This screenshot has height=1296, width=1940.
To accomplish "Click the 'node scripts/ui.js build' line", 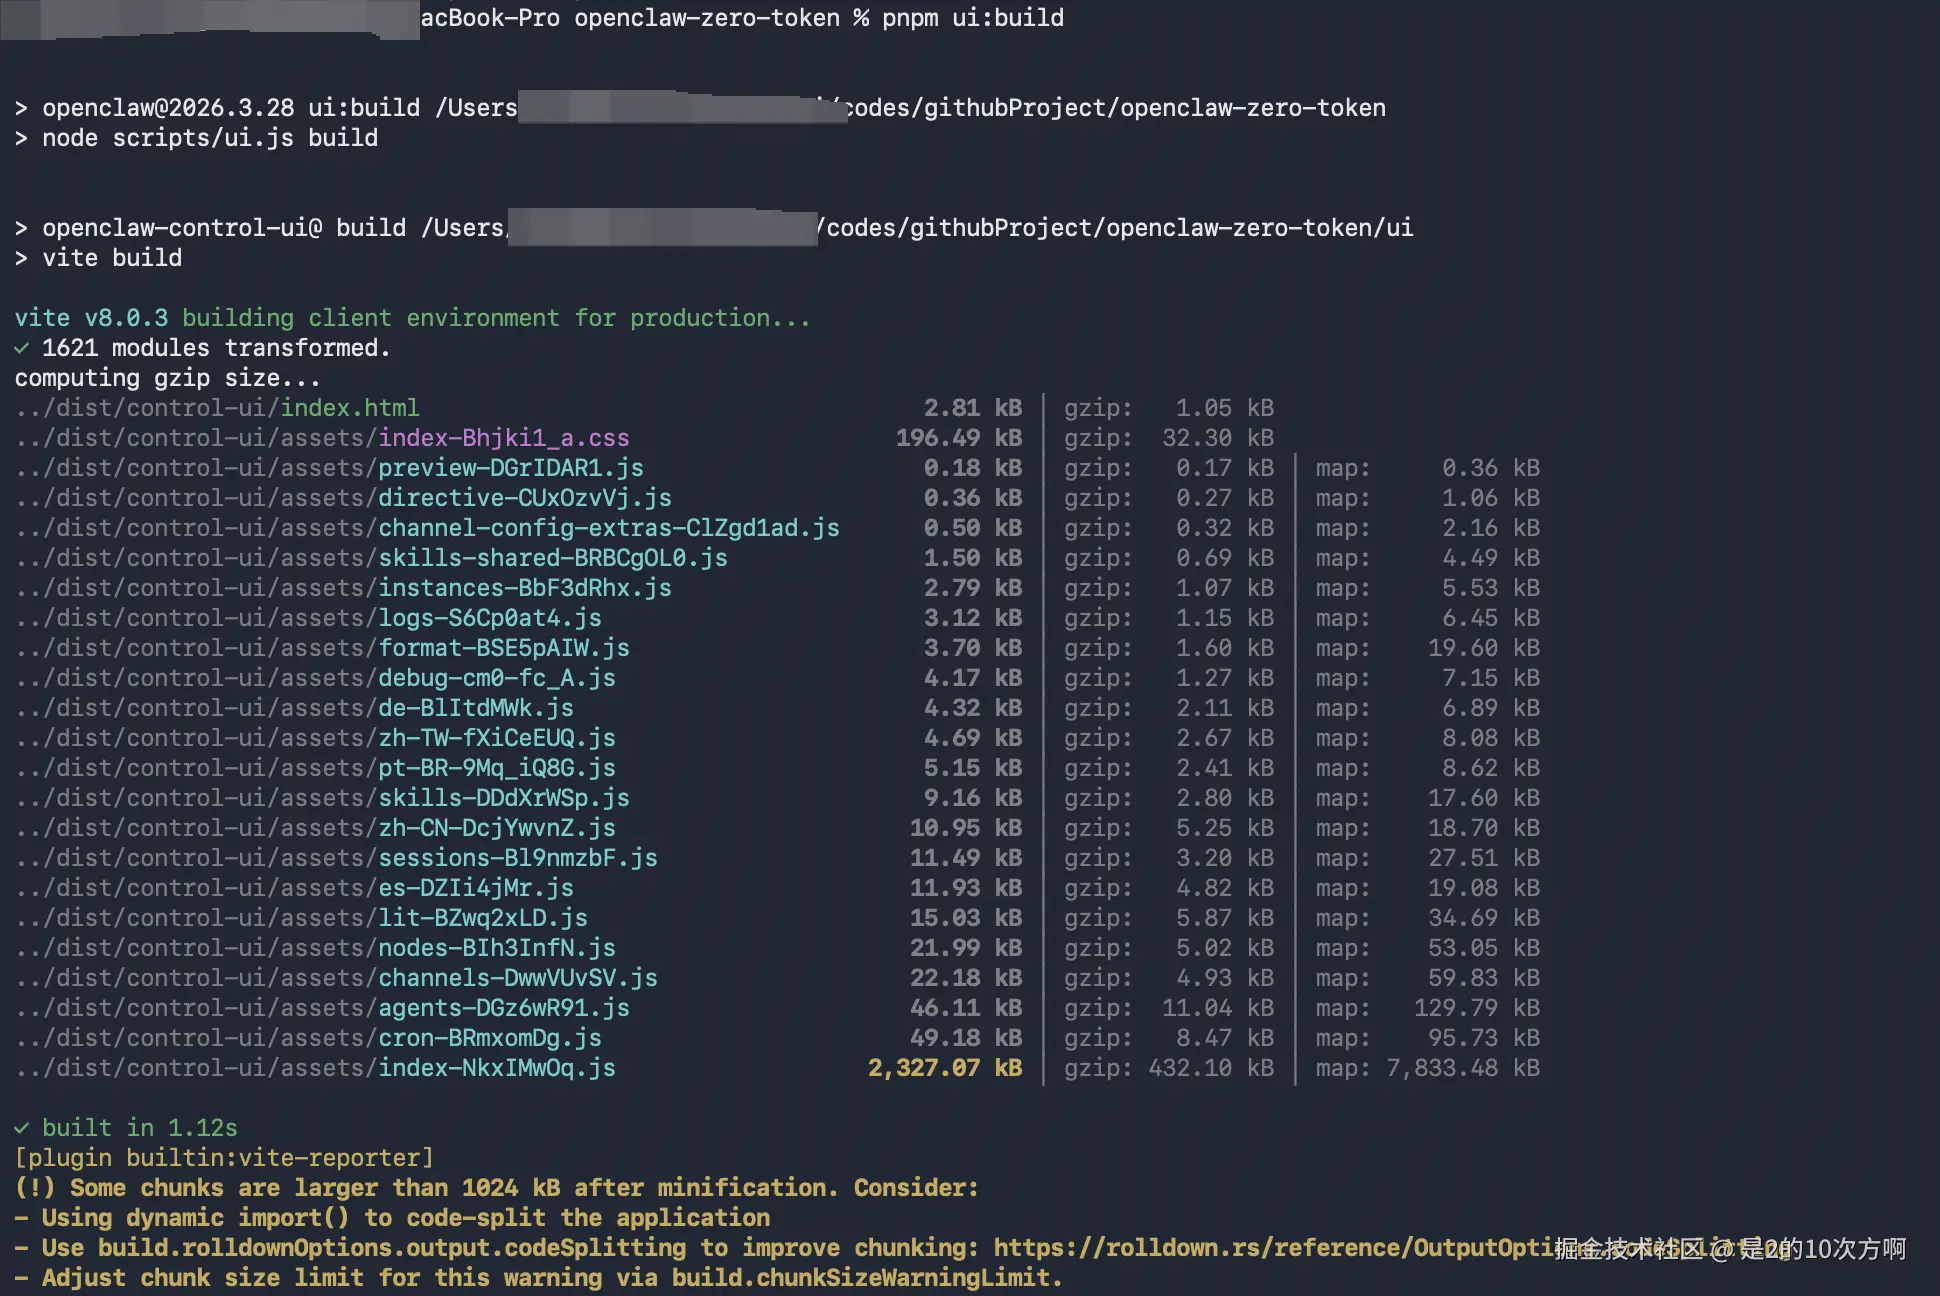I will 196,138.
